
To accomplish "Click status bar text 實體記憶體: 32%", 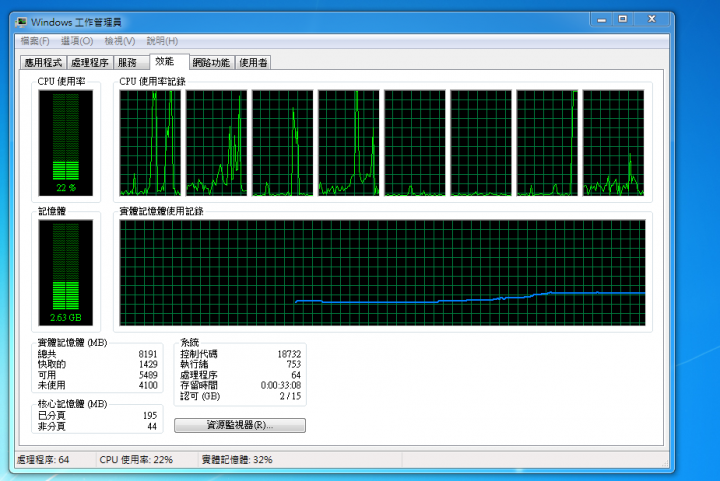I will point(237,459).
